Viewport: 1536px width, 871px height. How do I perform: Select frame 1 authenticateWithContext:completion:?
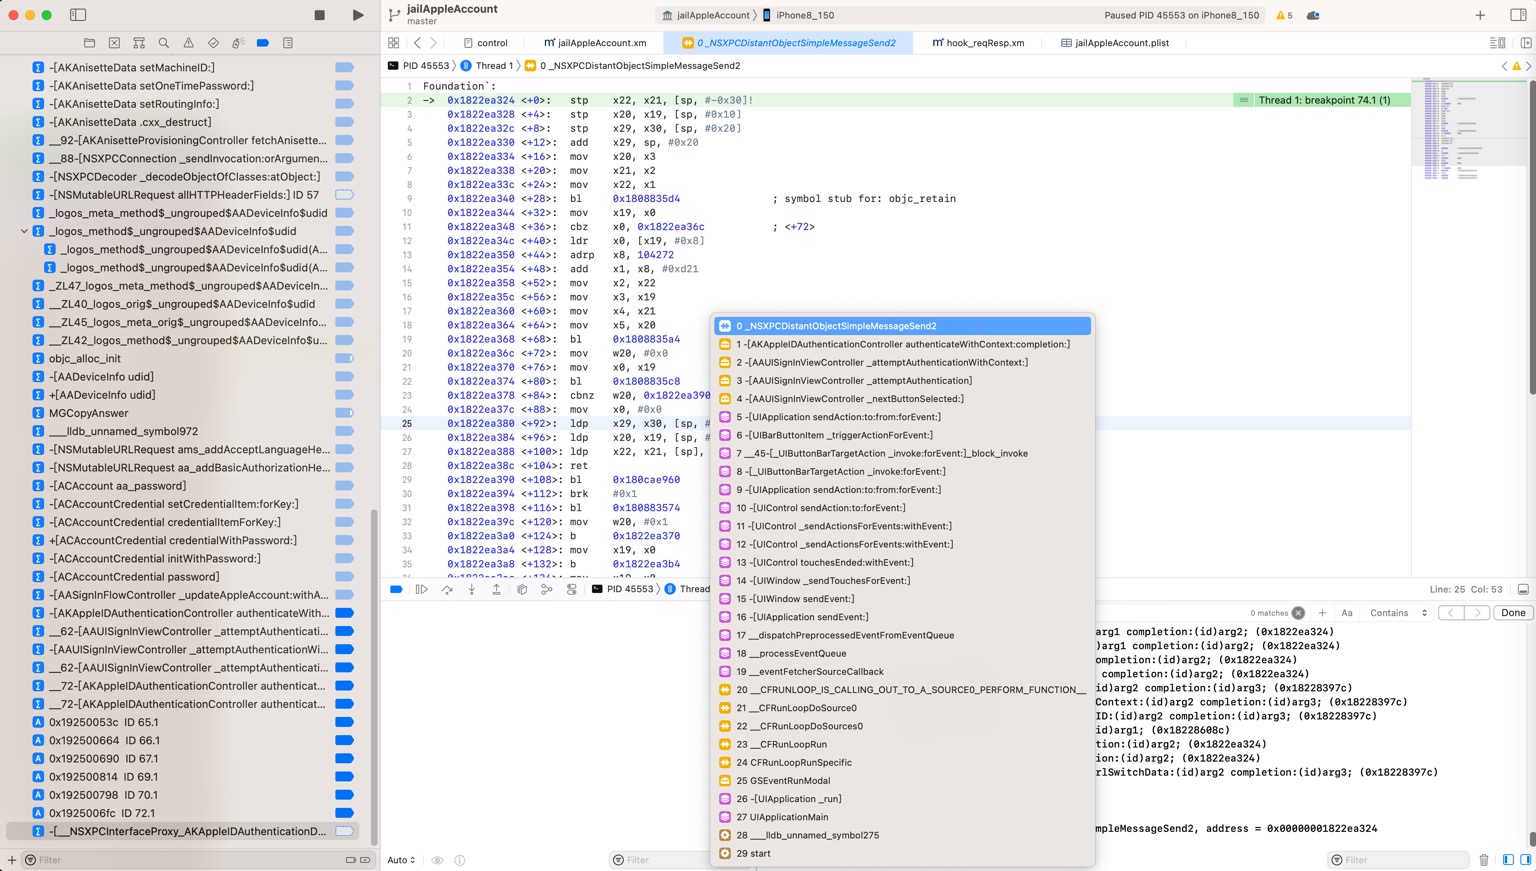pyautogui.click(x=902, y=344)
